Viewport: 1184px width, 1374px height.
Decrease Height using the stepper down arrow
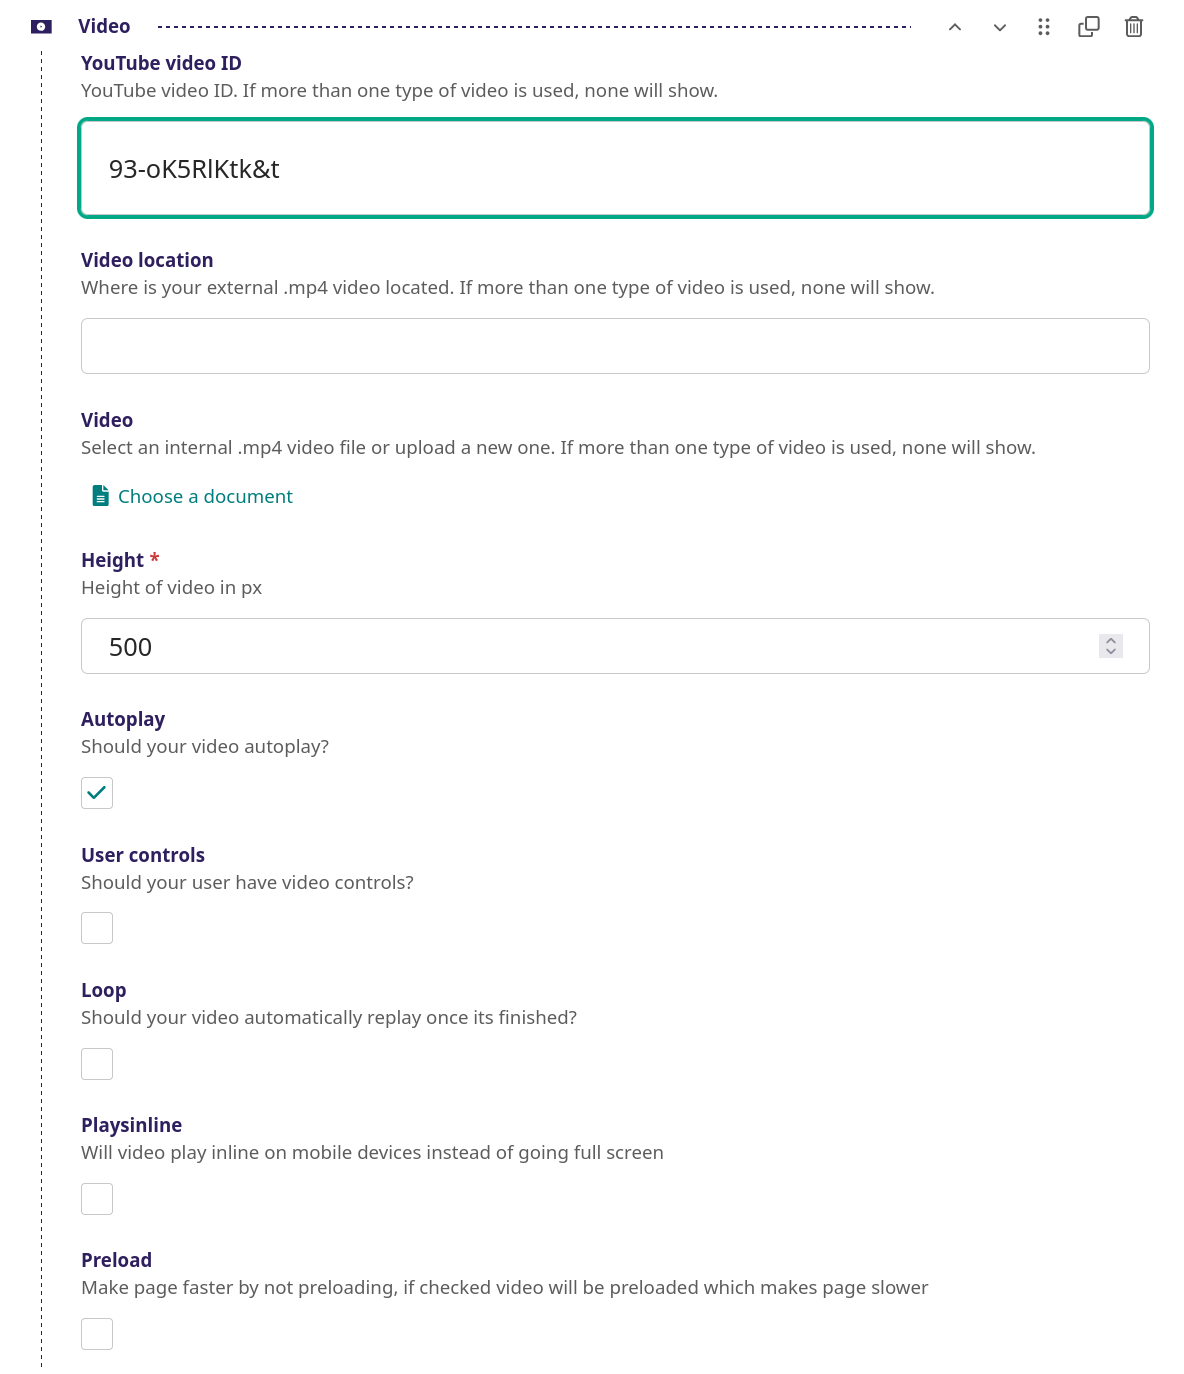point(1111,652)
